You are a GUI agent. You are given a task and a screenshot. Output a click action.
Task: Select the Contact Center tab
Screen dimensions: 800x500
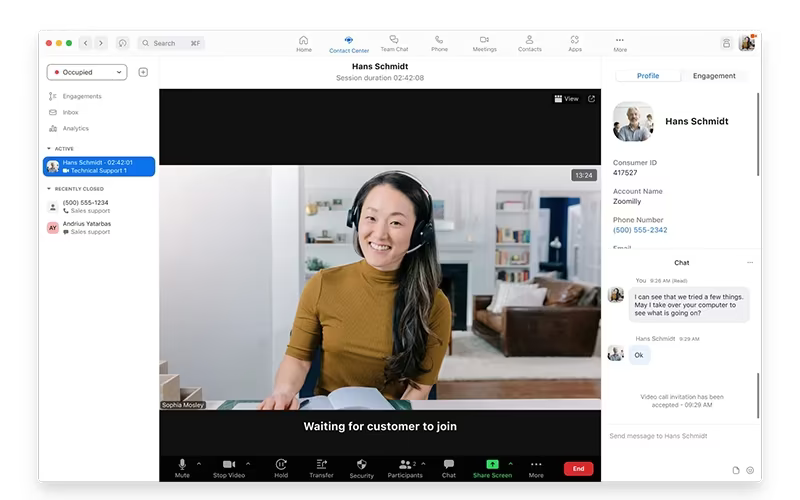348,44
